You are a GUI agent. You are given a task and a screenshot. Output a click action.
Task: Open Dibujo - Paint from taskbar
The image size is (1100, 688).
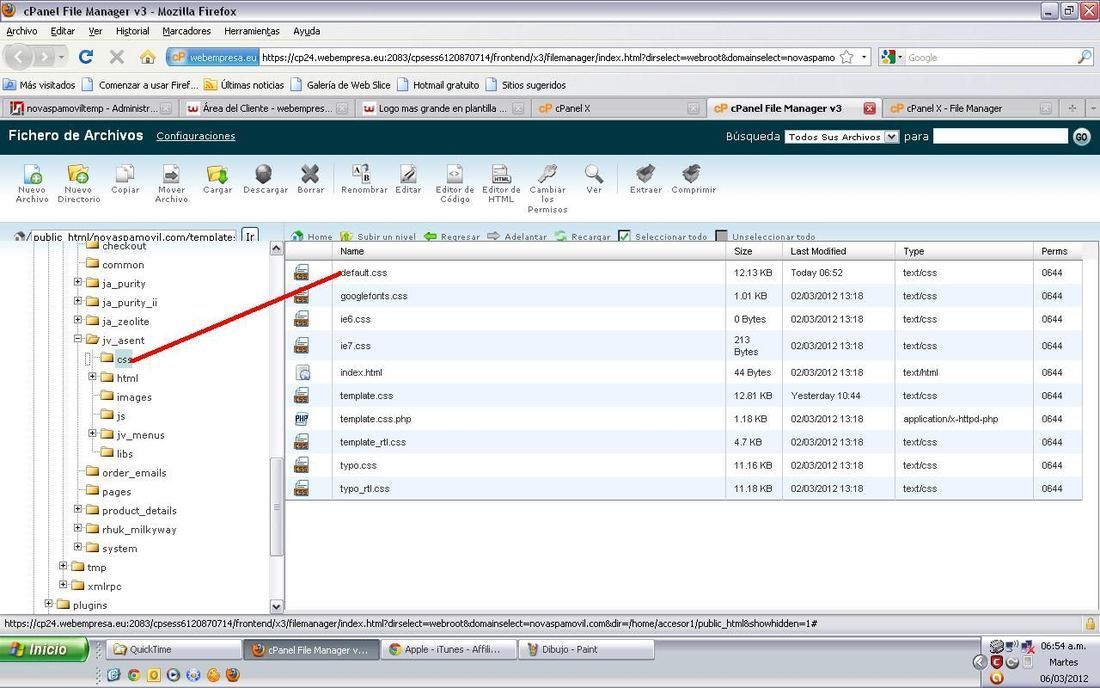(586, 649)
